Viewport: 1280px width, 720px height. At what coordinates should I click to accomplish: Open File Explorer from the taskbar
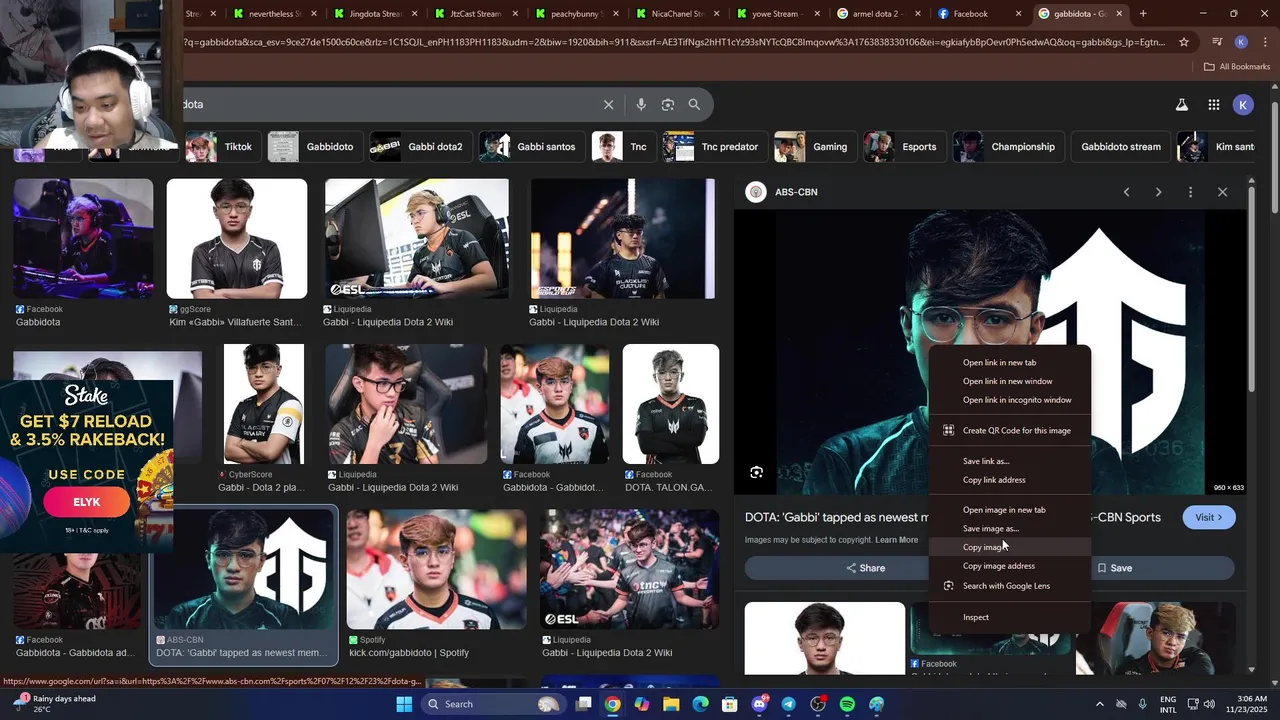(671, 704)
